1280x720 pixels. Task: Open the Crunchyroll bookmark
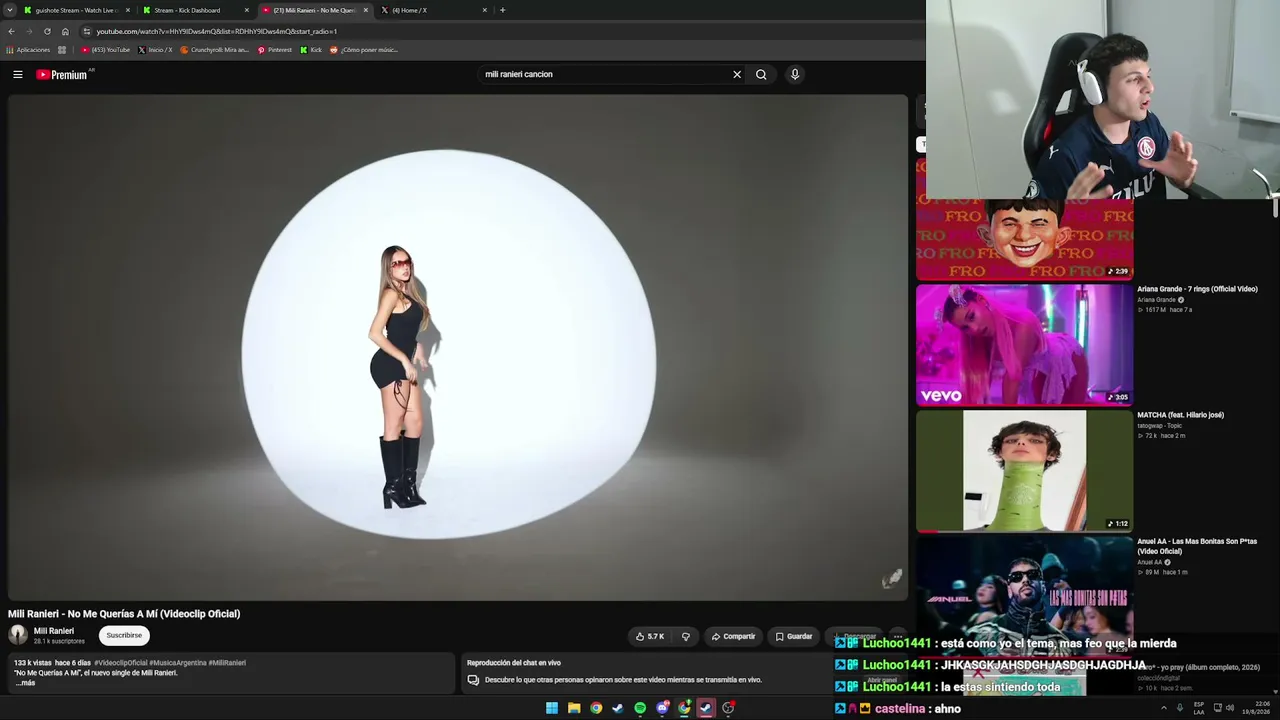point(214,50)
